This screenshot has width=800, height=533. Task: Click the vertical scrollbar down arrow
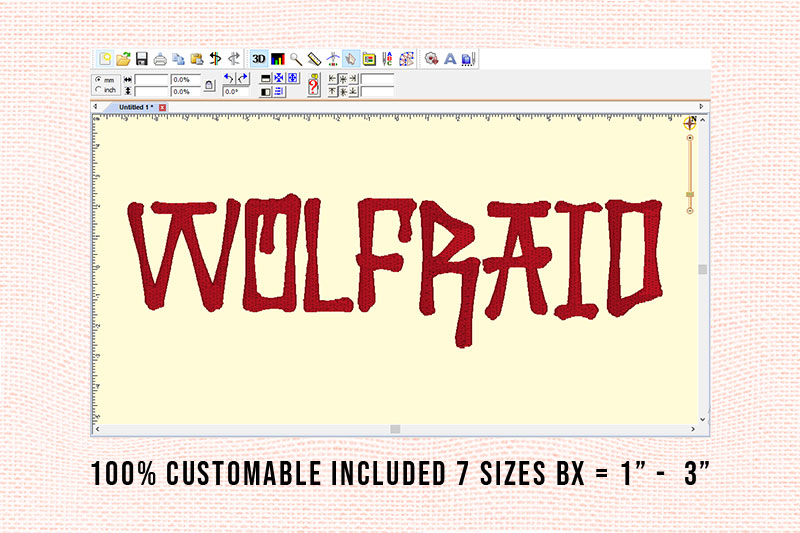point(703,419)
